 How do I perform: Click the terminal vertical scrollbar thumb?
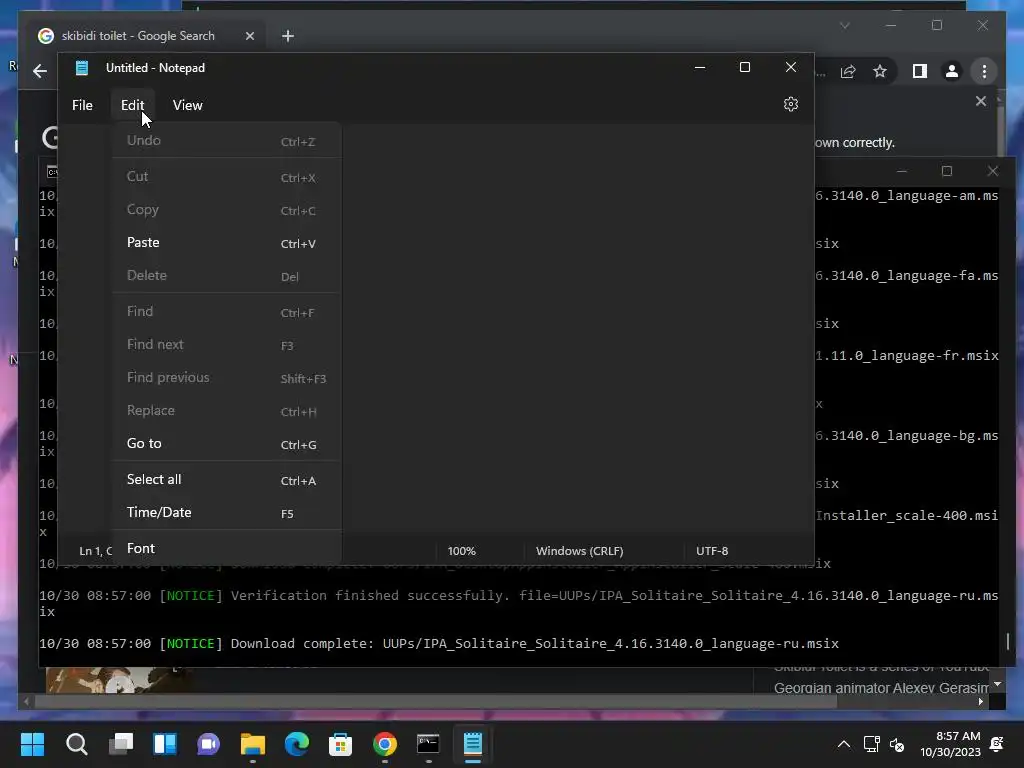1008,641
